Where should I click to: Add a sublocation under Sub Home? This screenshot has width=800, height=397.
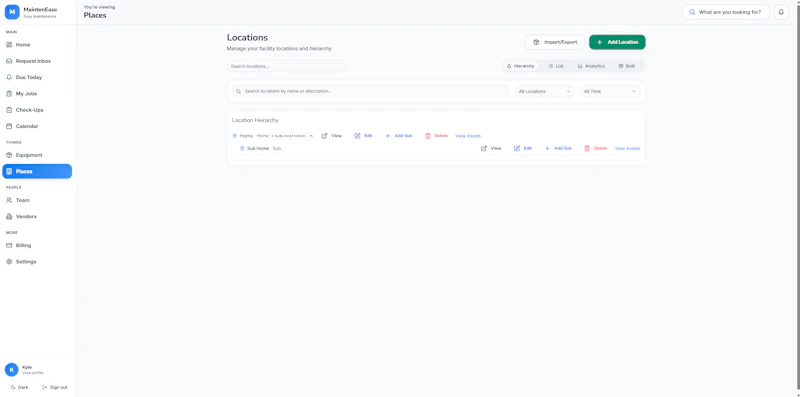(x=558, y=148)
